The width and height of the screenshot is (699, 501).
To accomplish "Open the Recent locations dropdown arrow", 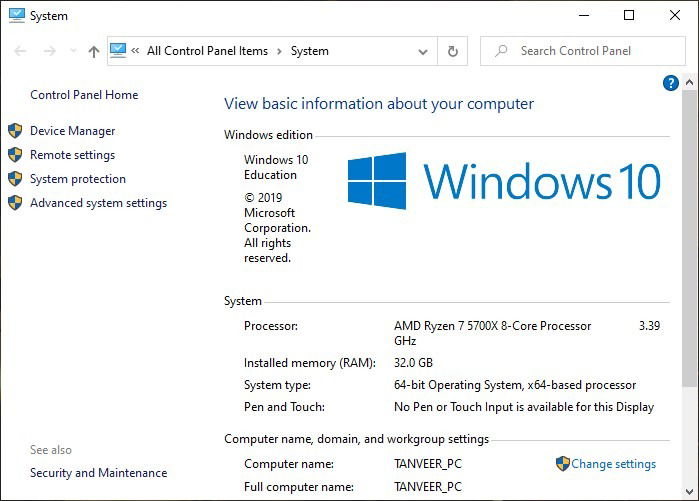I will click(x=73, y=51).
